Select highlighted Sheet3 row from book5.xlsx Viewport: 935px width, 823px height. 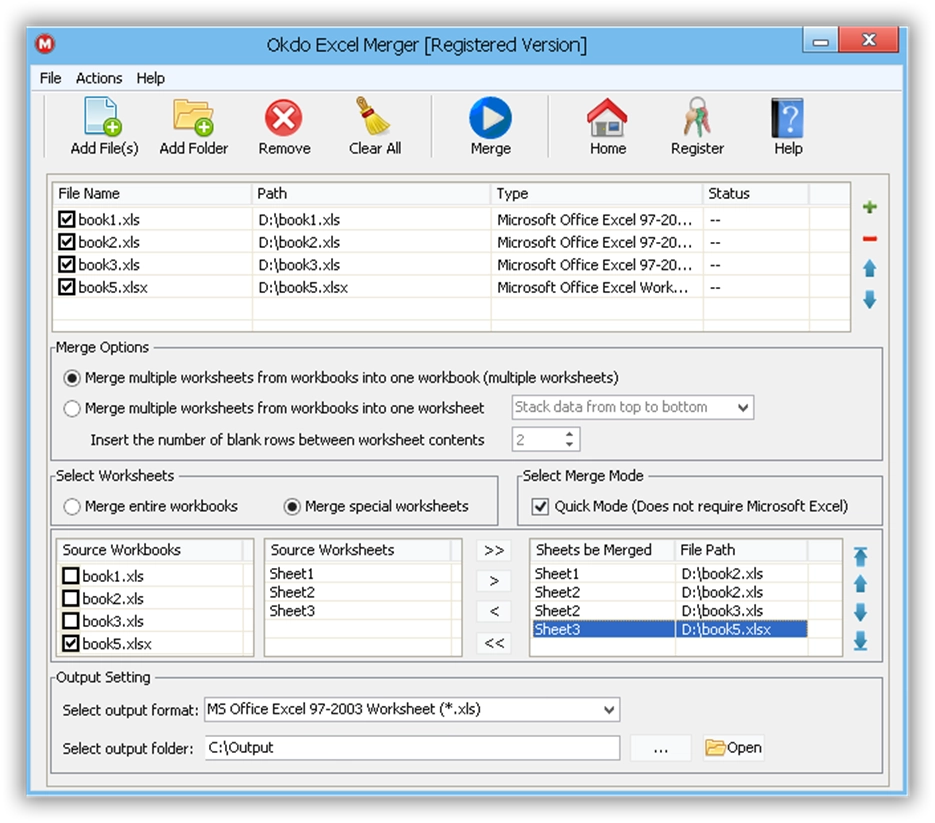click(669, 629)
